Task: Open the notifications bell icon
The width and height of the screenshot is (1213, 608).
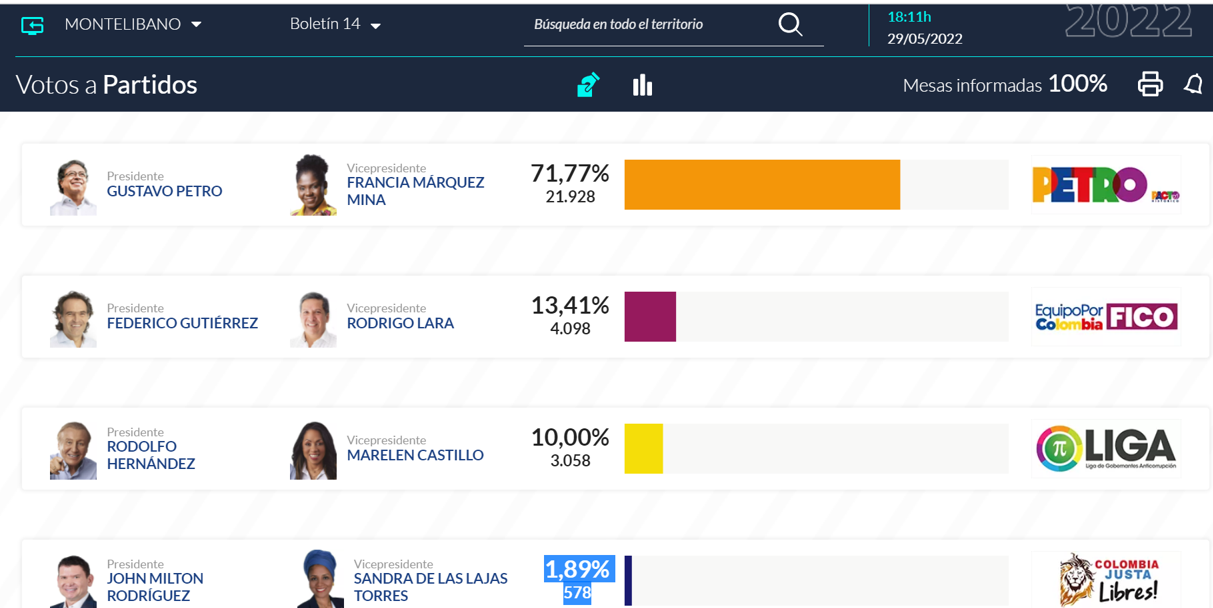Action: click(1193, 84)
